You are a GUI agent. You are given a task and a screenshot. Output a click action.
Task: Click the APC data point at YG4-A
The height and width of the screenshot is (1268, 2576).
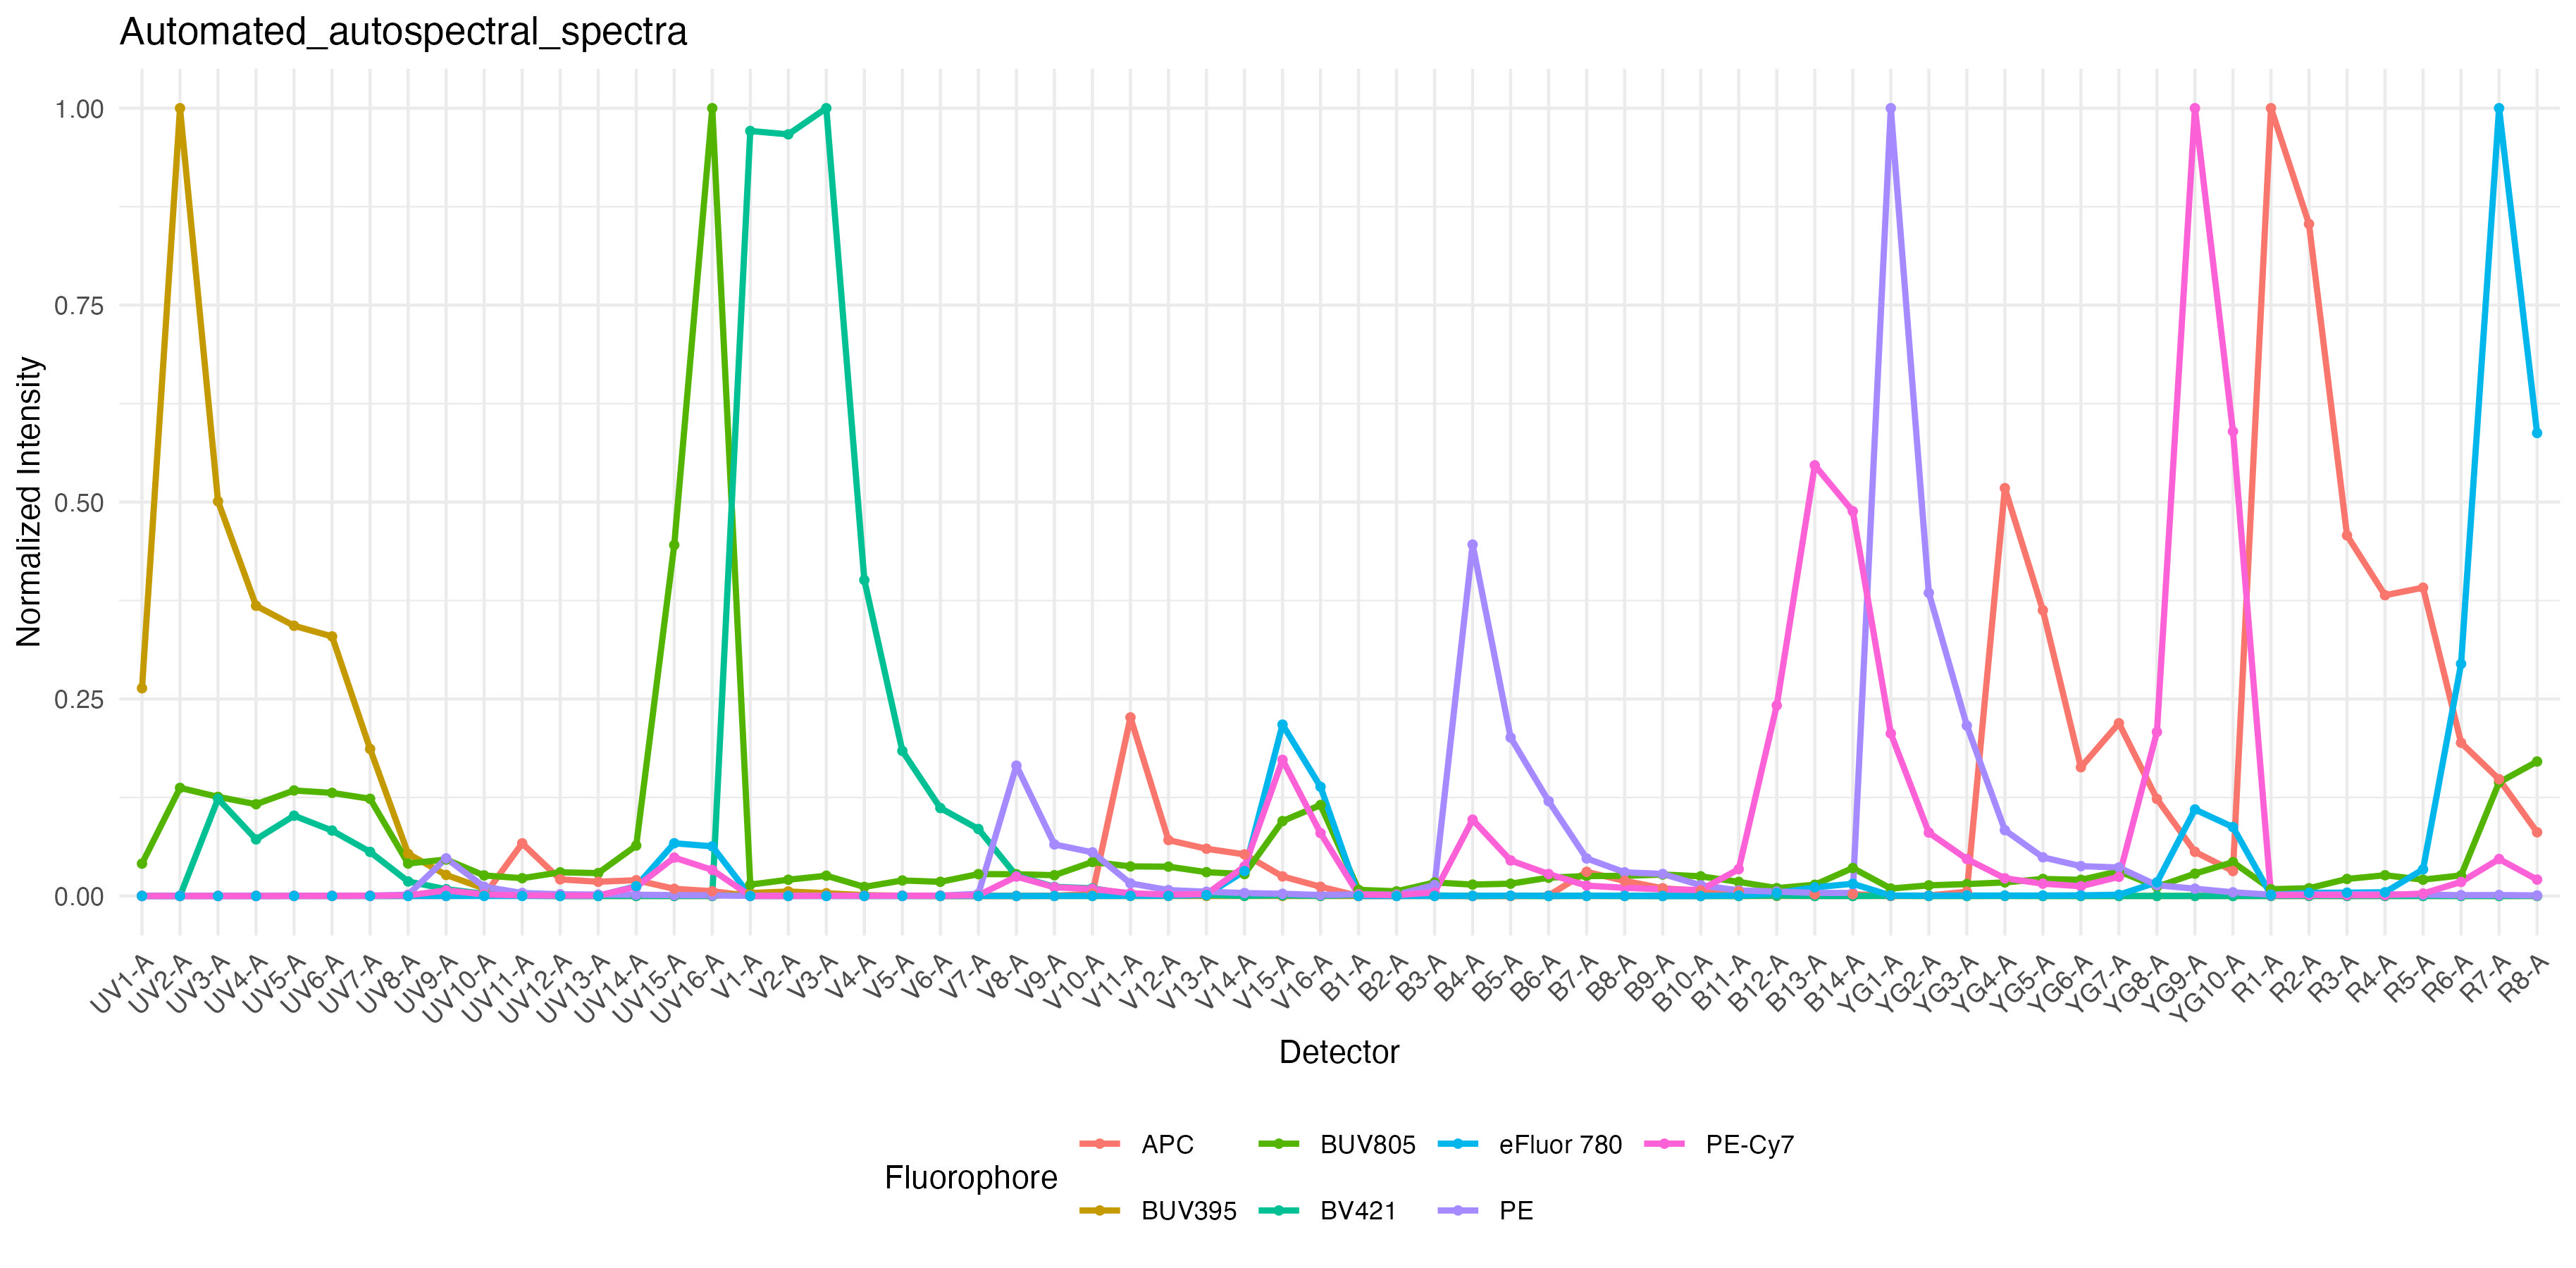[2004, 489]
